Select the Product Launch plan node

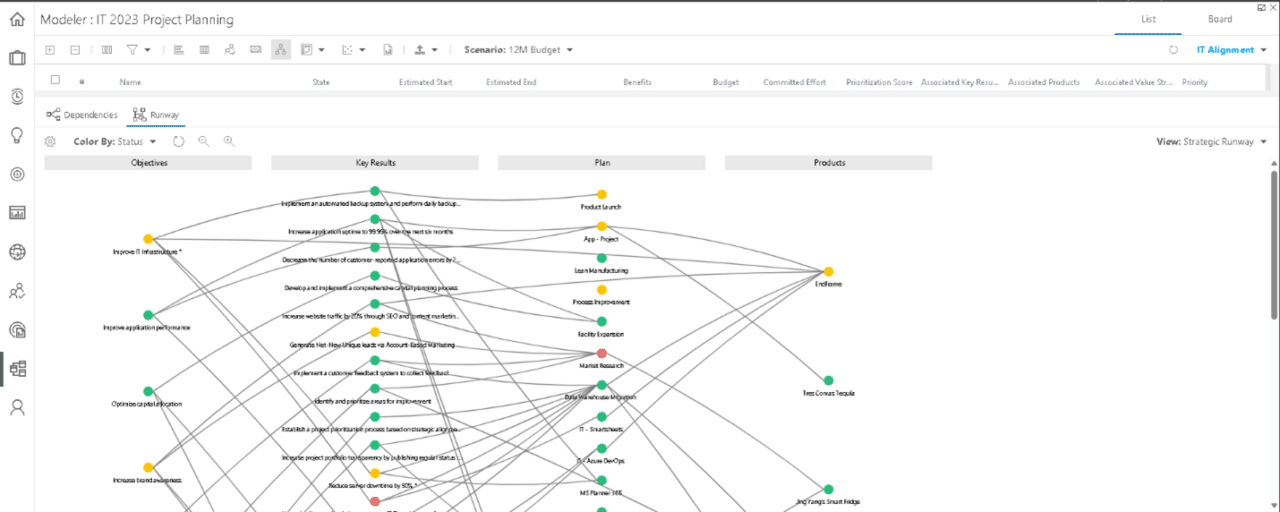602,195
